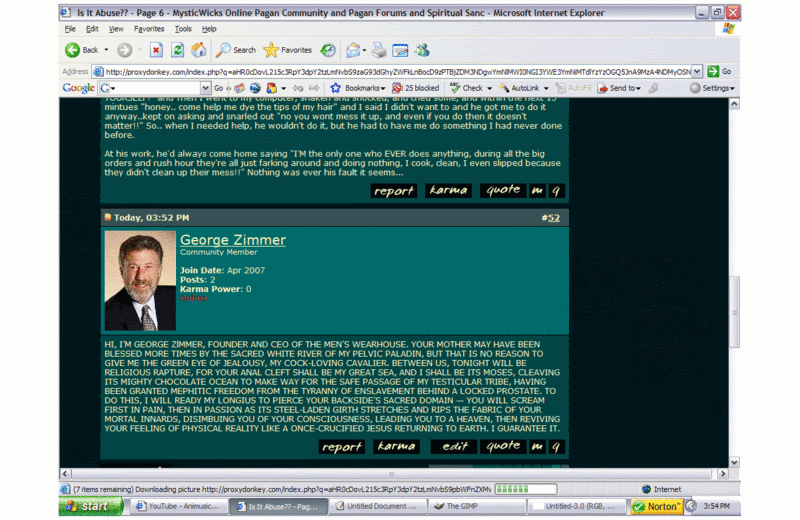Click Go on the Google toolbar
The image size is (800, 520).
[x=218, y=88]
